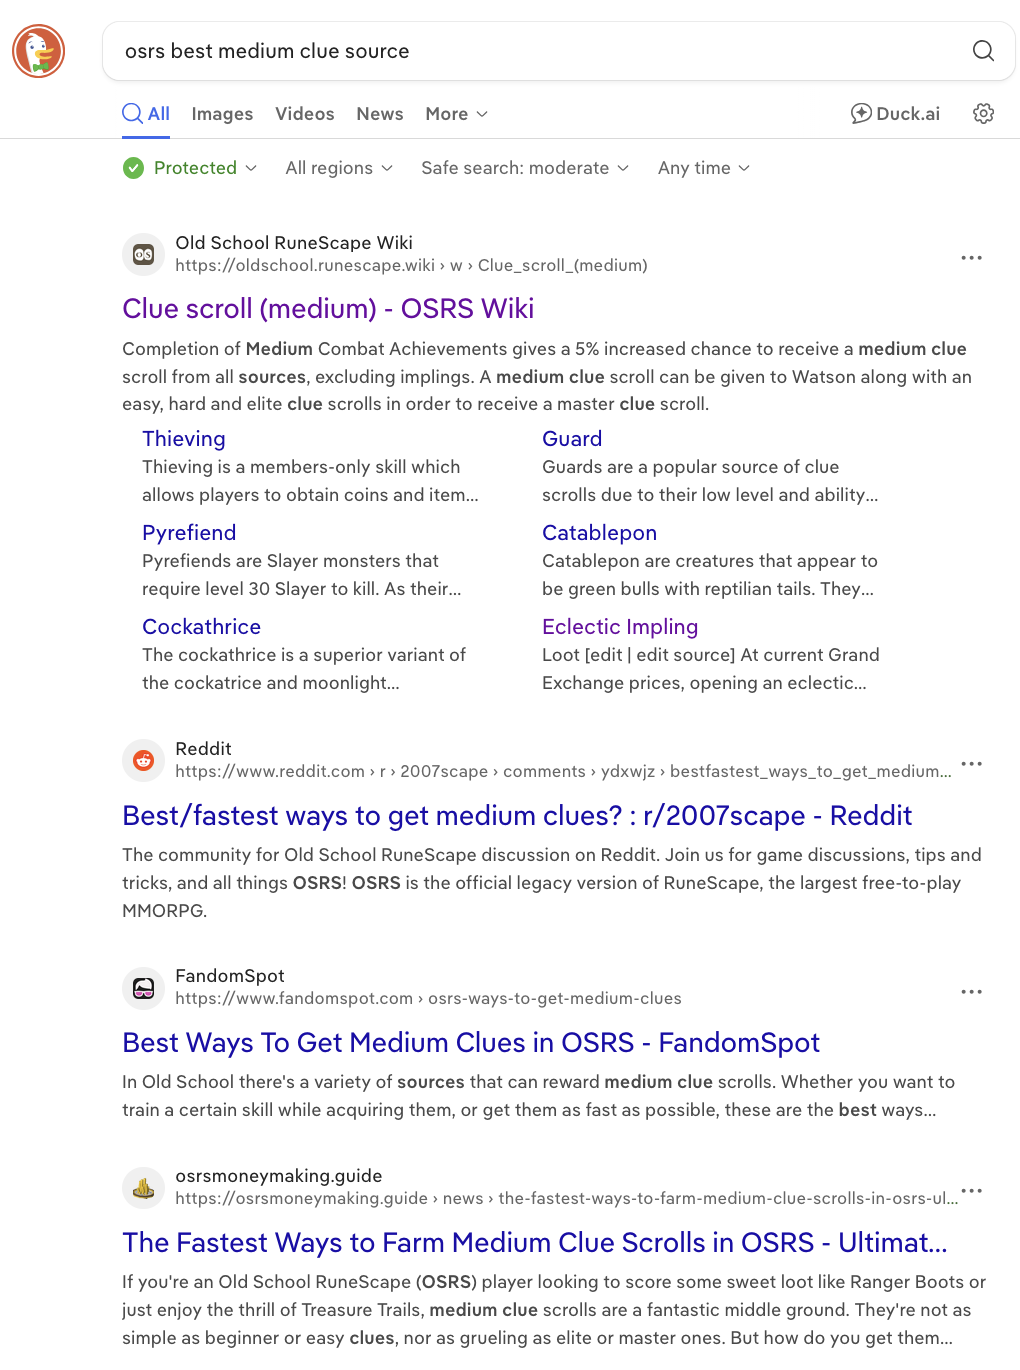Open the Eclectic Impling sublink
1020x1370 pixels.
(620, 627)
